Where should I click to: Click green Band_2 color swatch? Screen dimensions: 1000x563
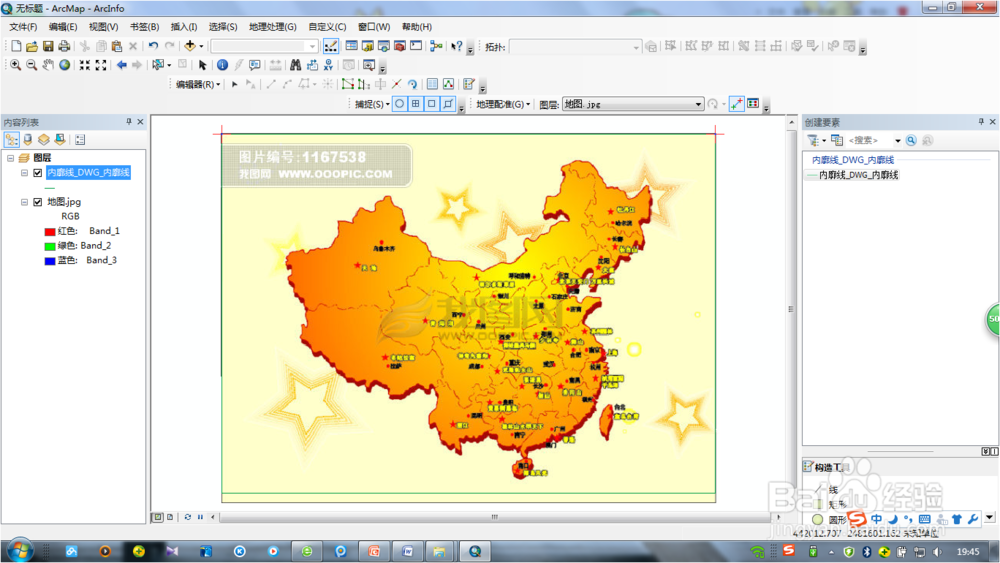[50, 246]
